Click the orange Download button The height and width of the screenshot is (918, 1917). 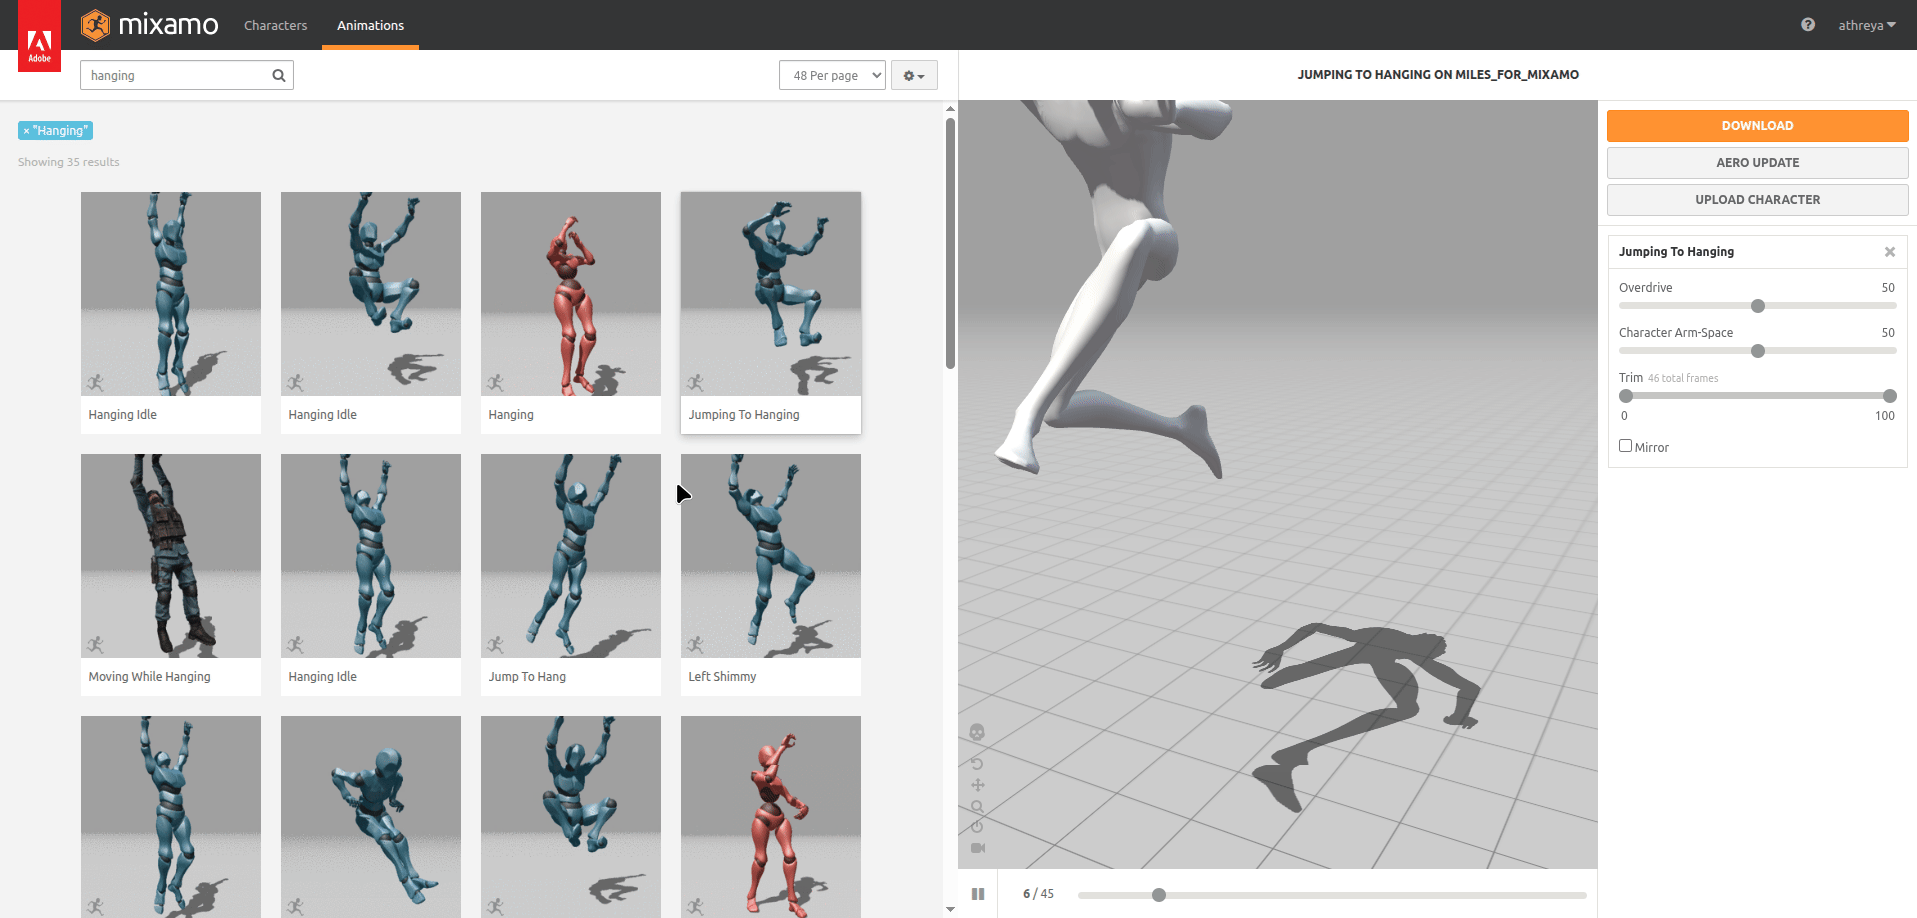tap(1757, 126)
